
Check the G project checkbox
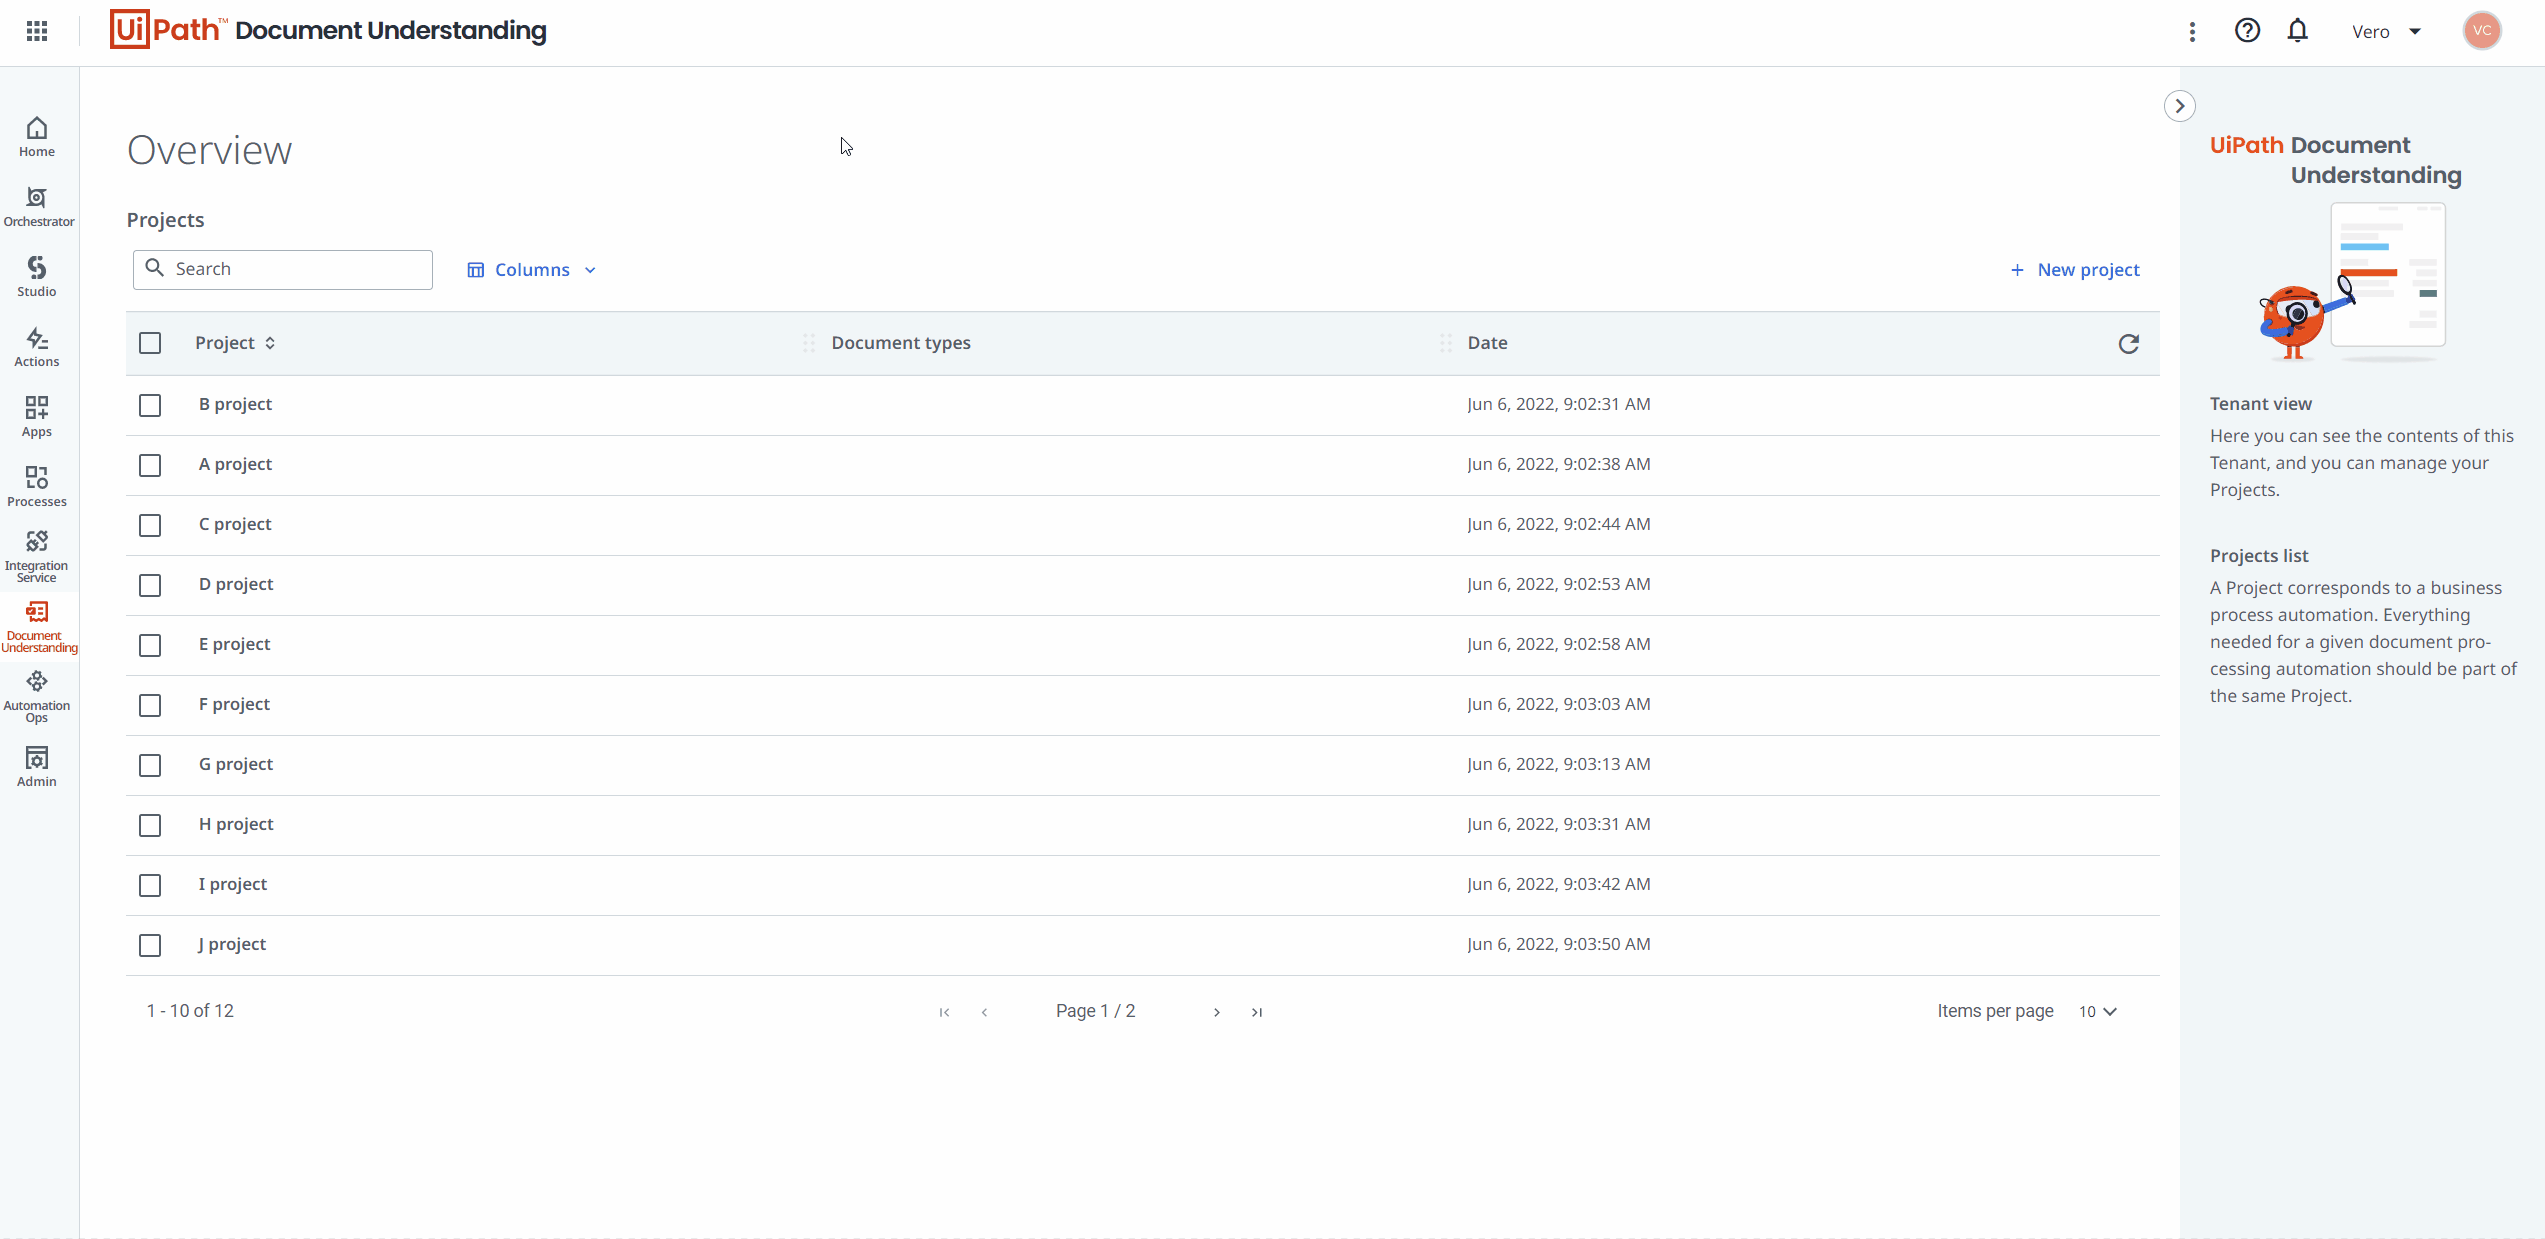point(150,765)
